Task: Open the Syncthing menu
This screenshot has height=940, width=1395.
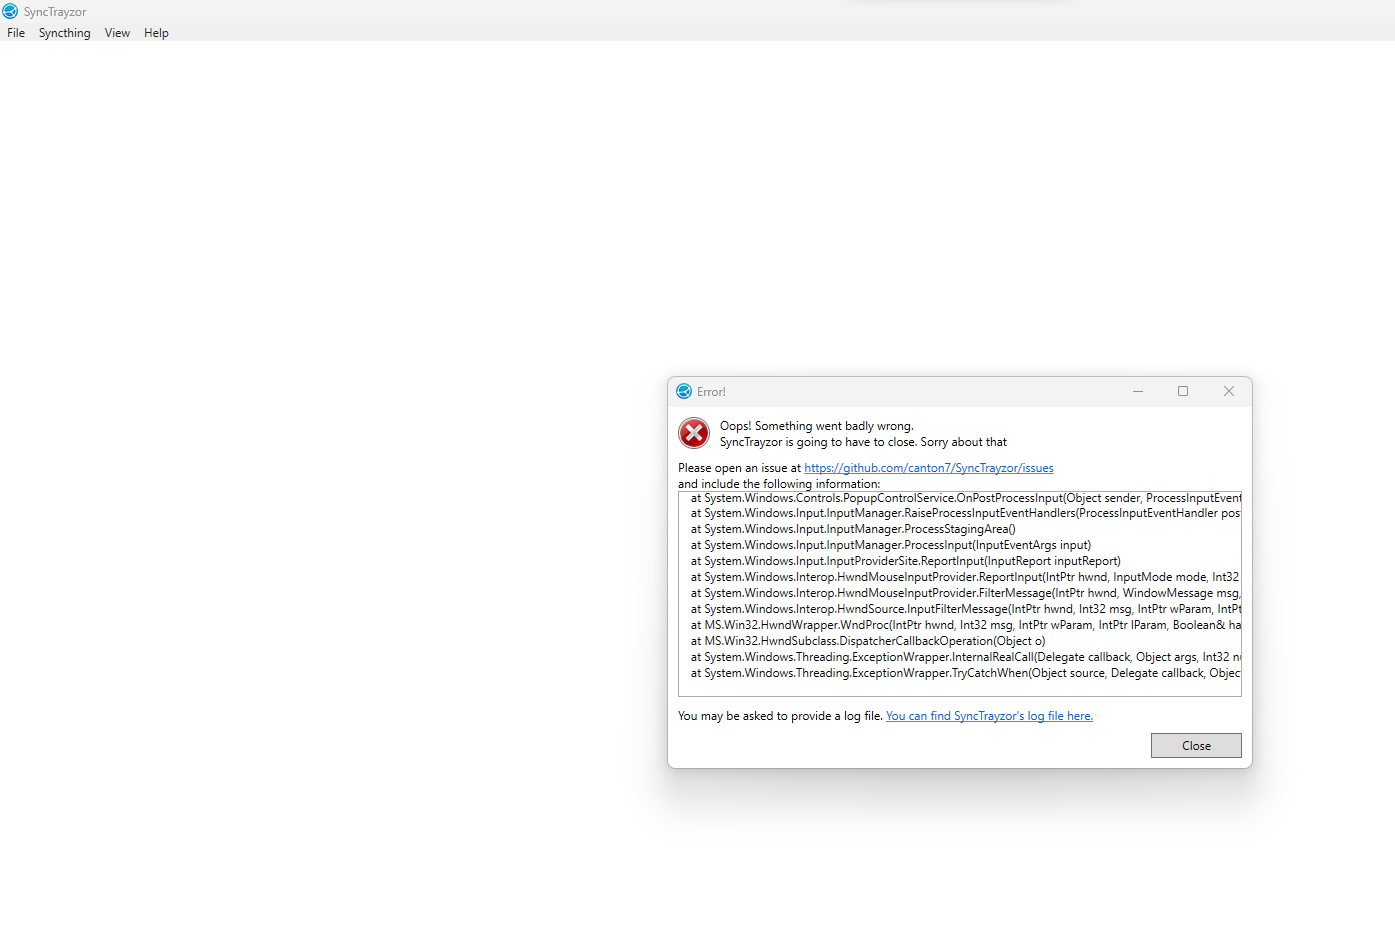Action: click(x=64, y=32)
